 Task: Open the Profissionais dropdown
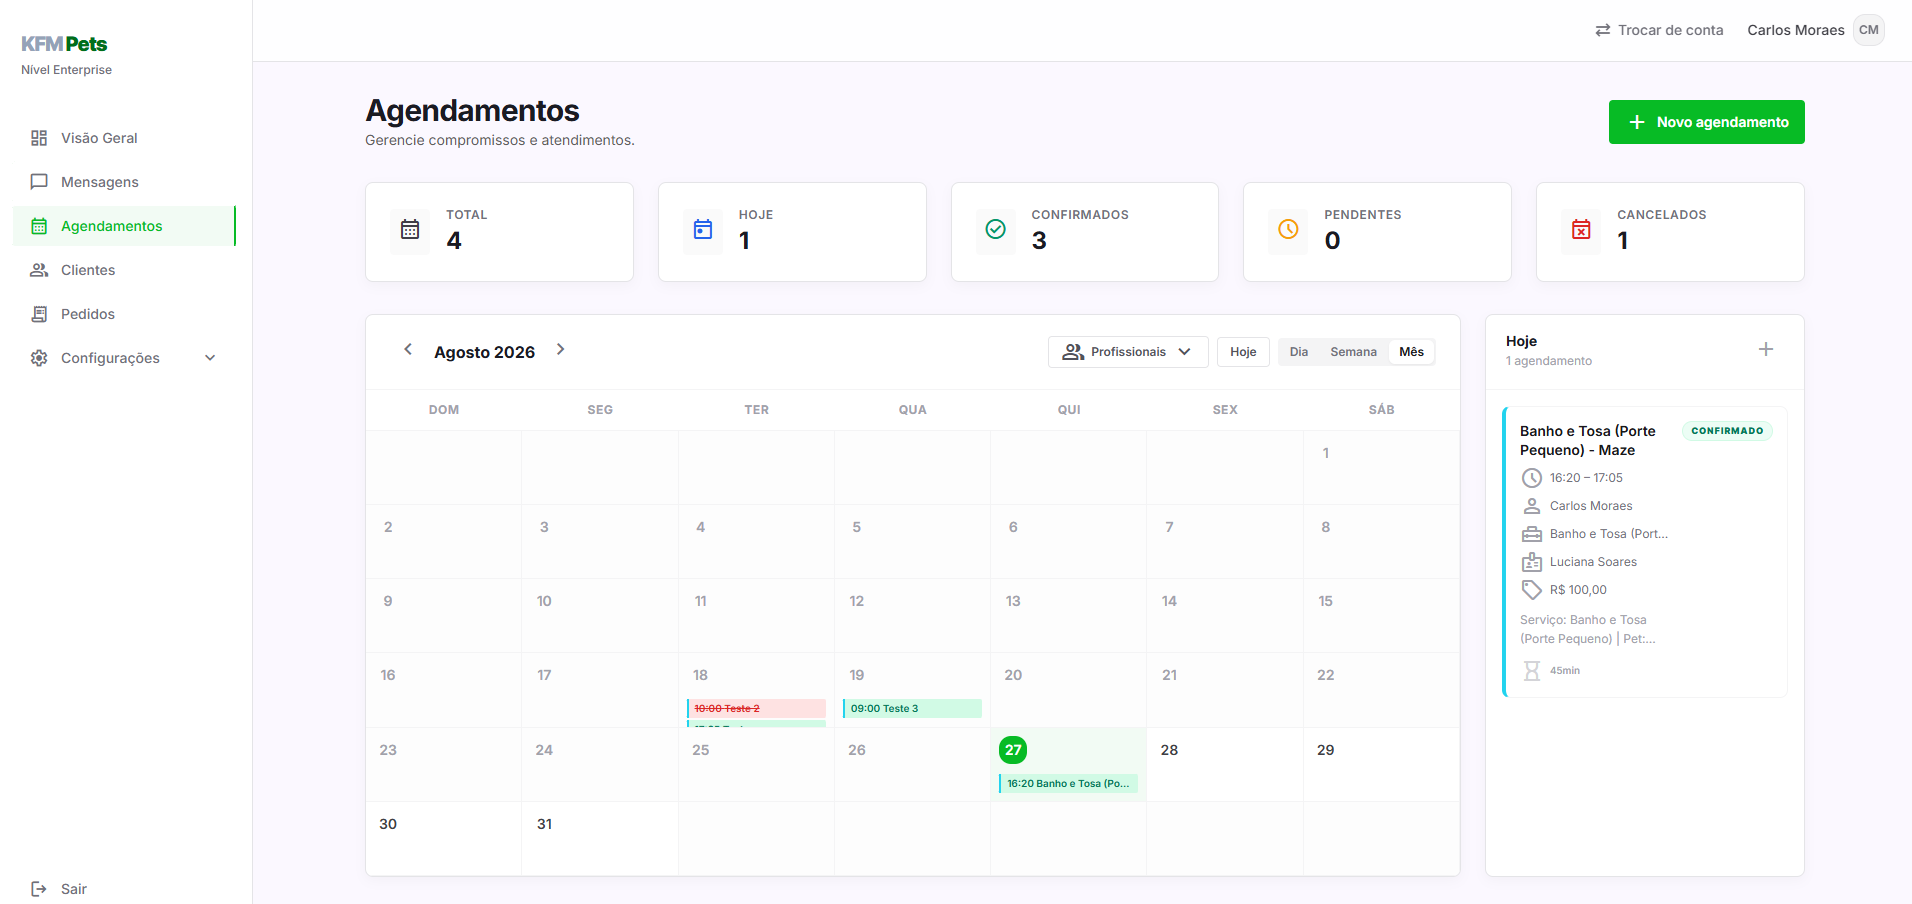1128,352
